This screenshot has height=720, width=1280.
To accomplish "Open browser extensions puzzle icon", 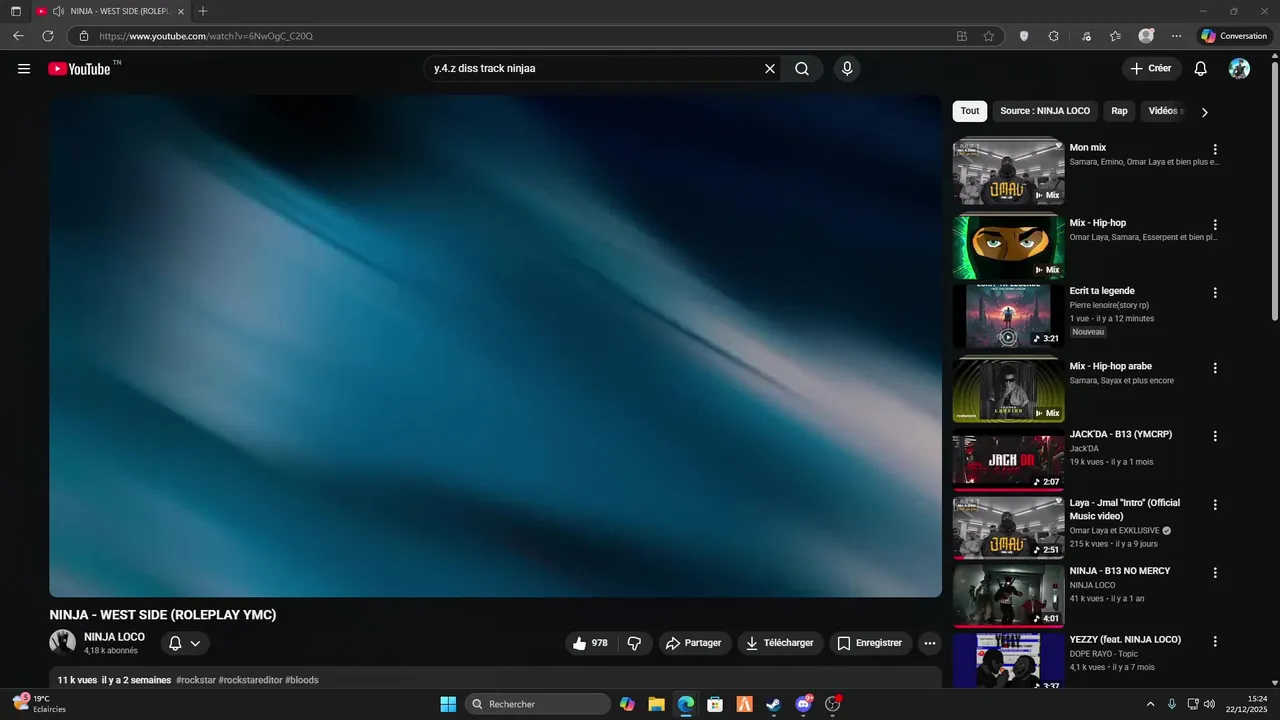I will click(1053, 36).
